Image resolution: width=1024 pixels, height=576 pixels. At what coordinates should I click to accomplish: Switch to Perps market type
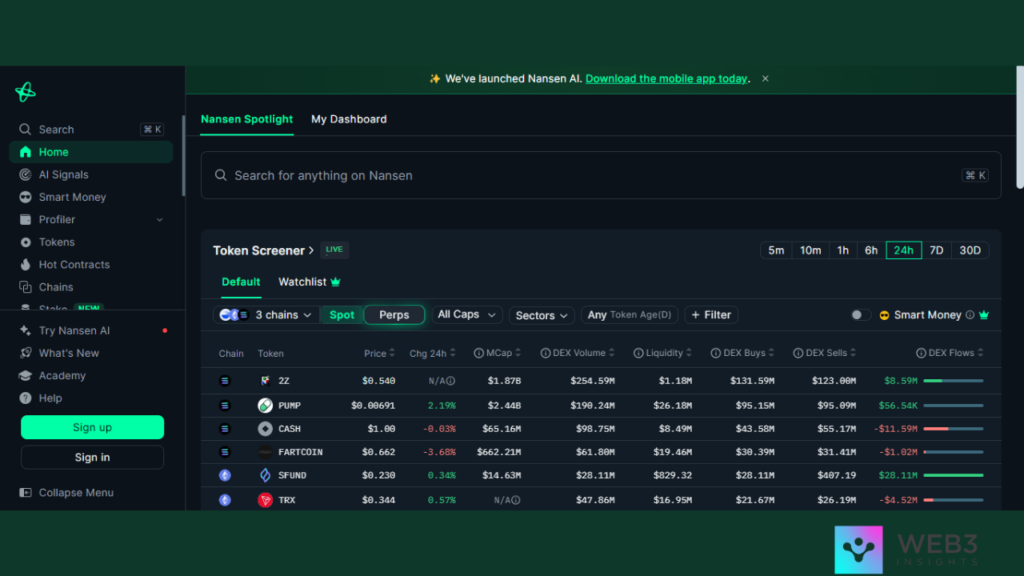394,315
